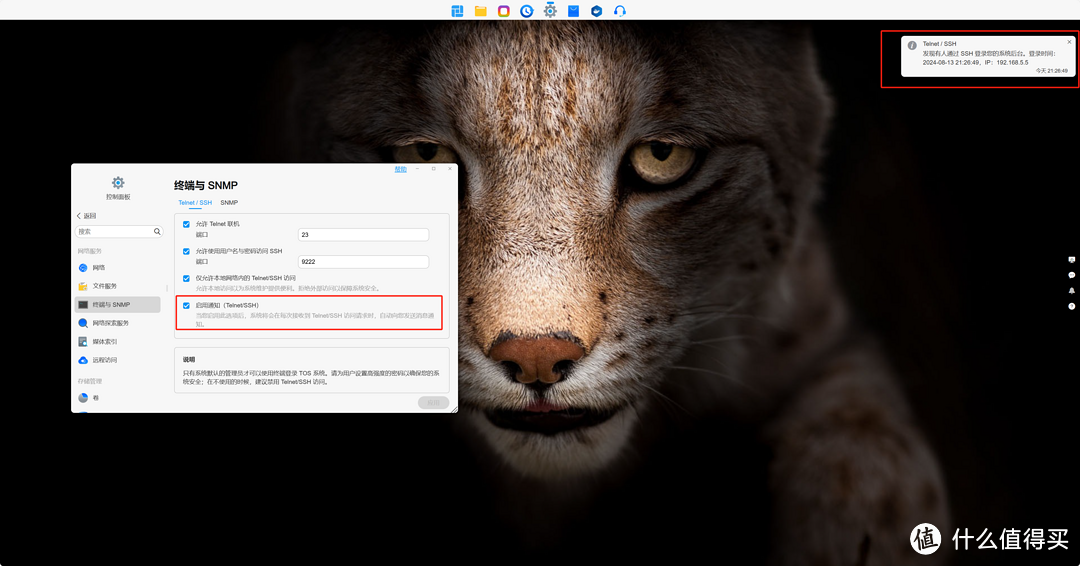Open the File Manager folder icon in dock
Screen dimensions: 1080x566
point(480,11)
